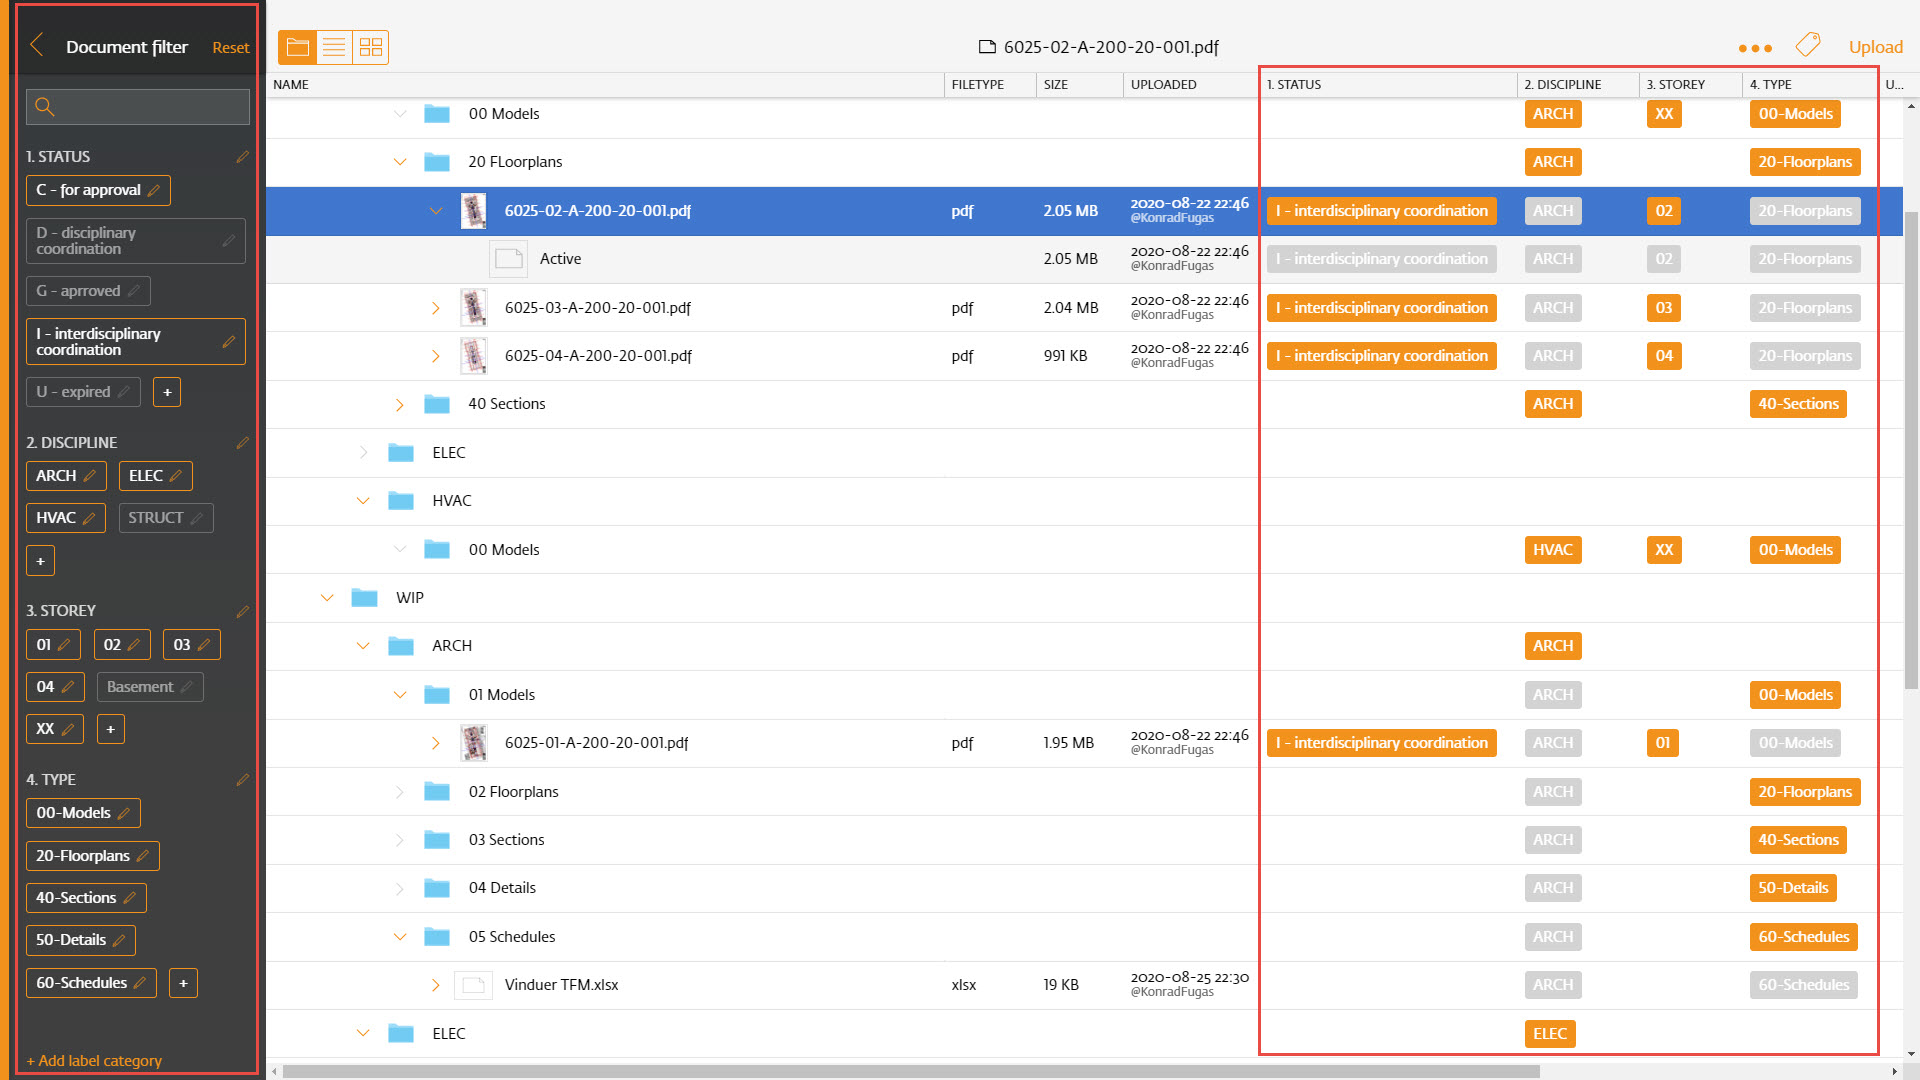The height and width of the screenshot is (1080, 1920).
Task: Collapse the WIP folder
Action: coord(327,598)
